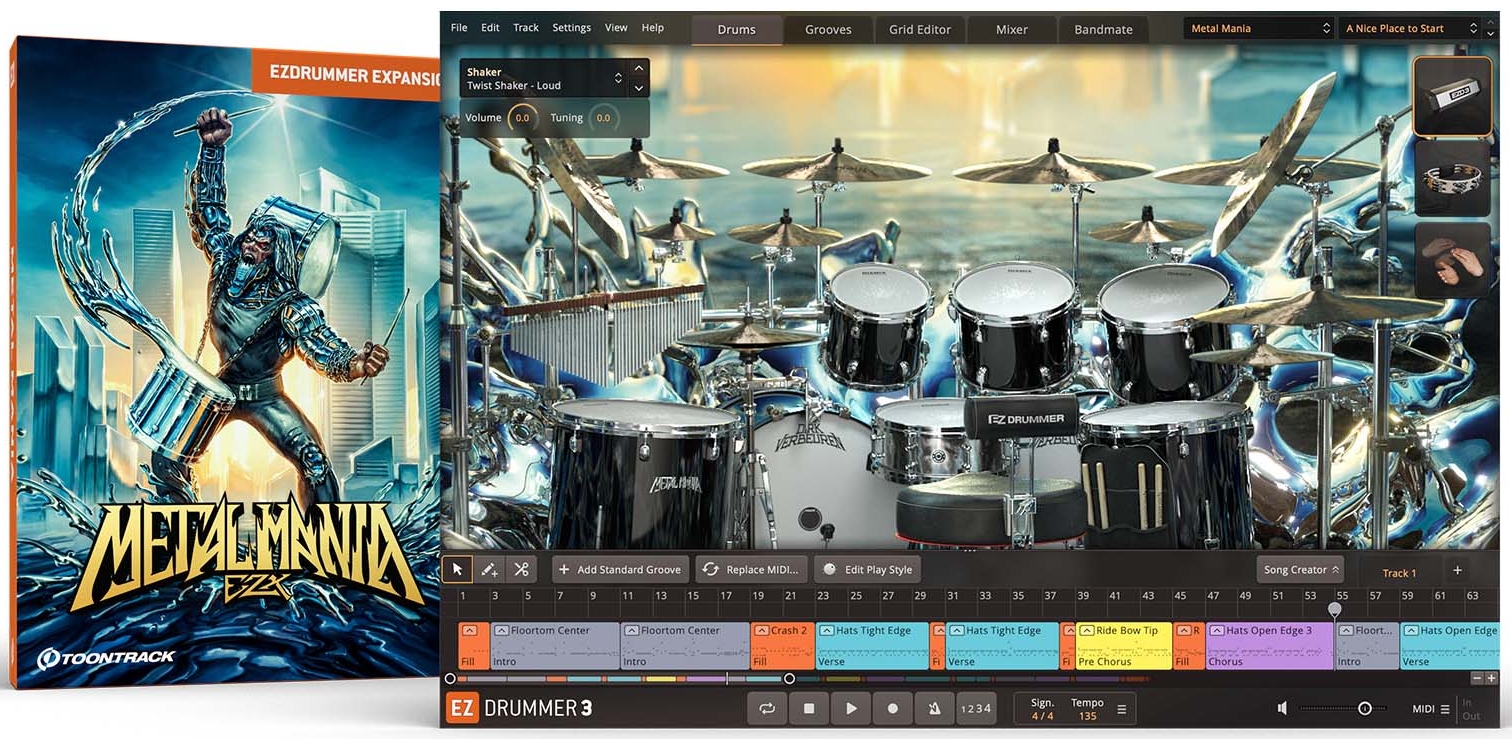
Task: Click the Edit Play Style button
Action: click(868, 569)
